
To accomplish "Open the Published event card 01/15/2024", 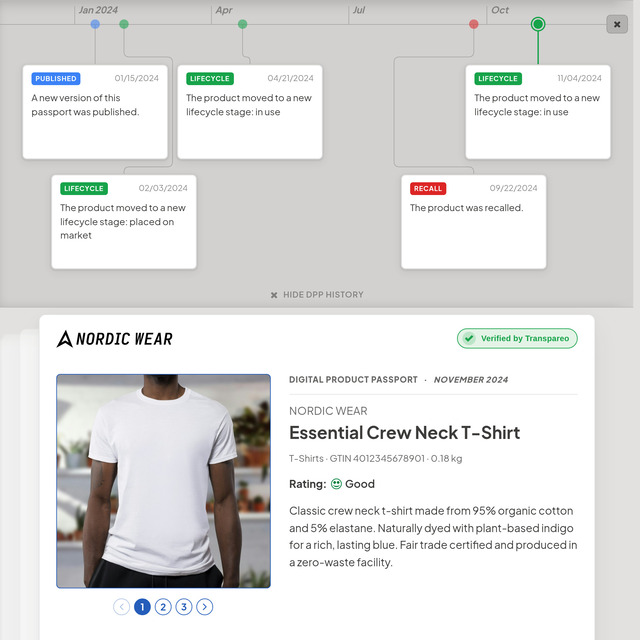I will point(95,112).
